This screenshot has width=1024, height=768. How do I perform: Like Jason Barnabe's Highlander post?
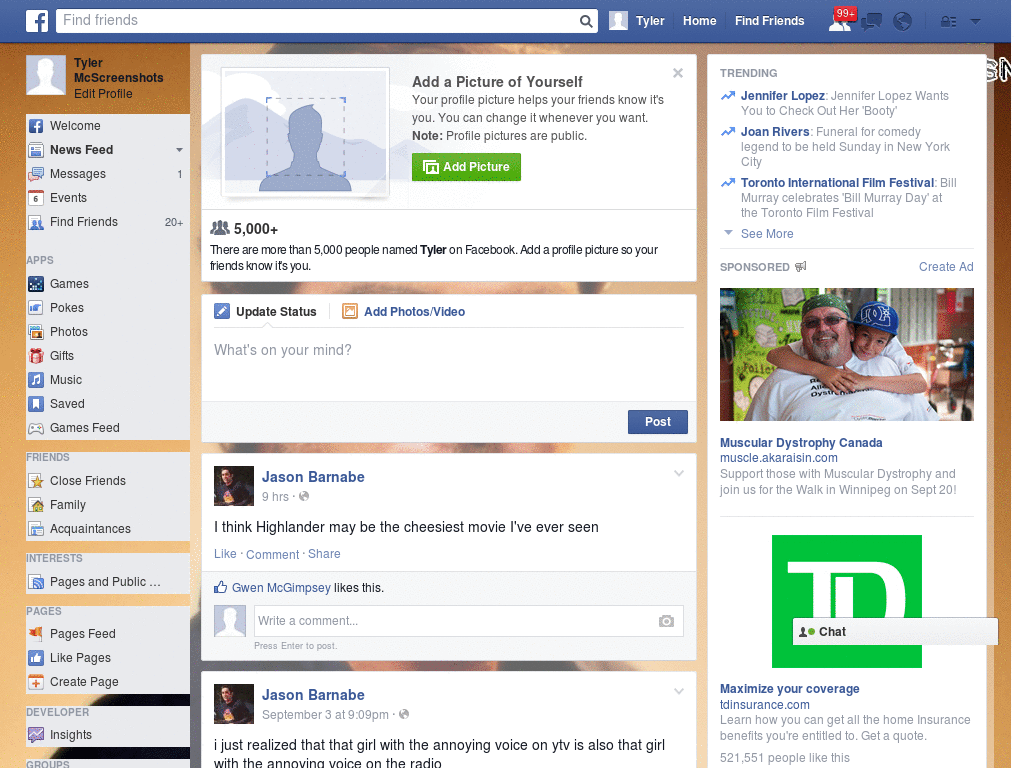click(x=225, y=553)
